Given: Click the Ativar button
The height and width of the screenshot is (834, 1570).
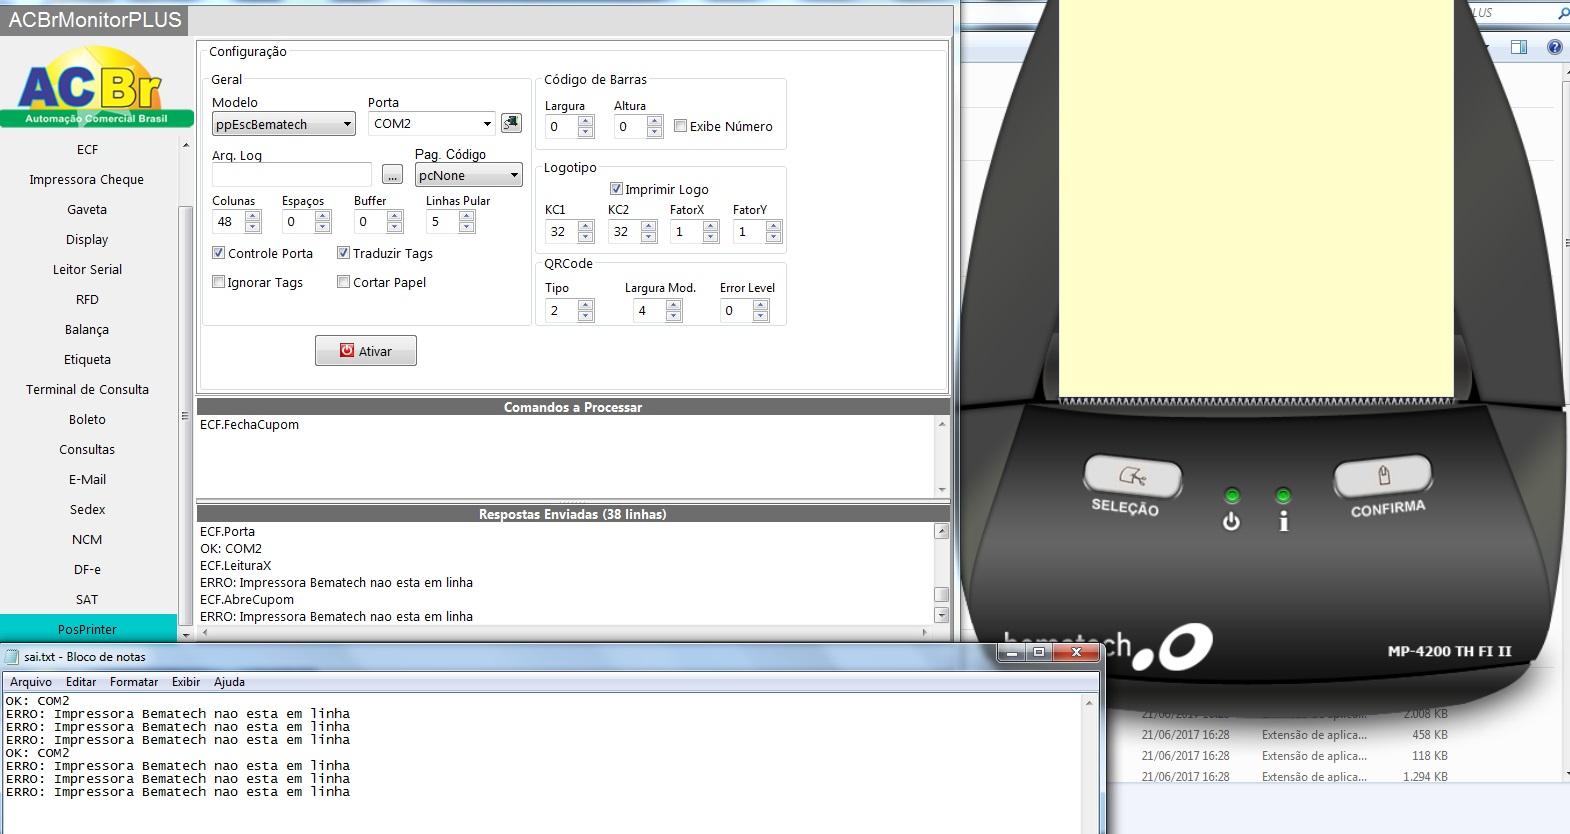Looking at the screenshot, I should tap(366, 351).
